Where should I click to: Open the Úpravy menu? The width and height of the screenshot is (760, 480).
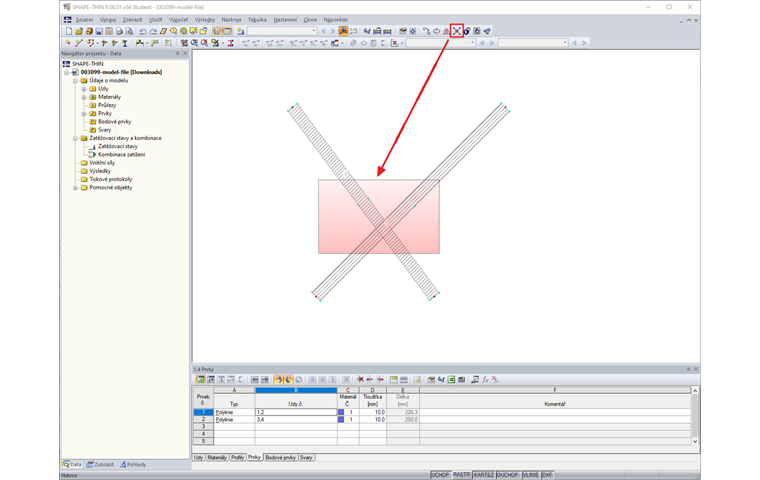(x=108, y=20)
